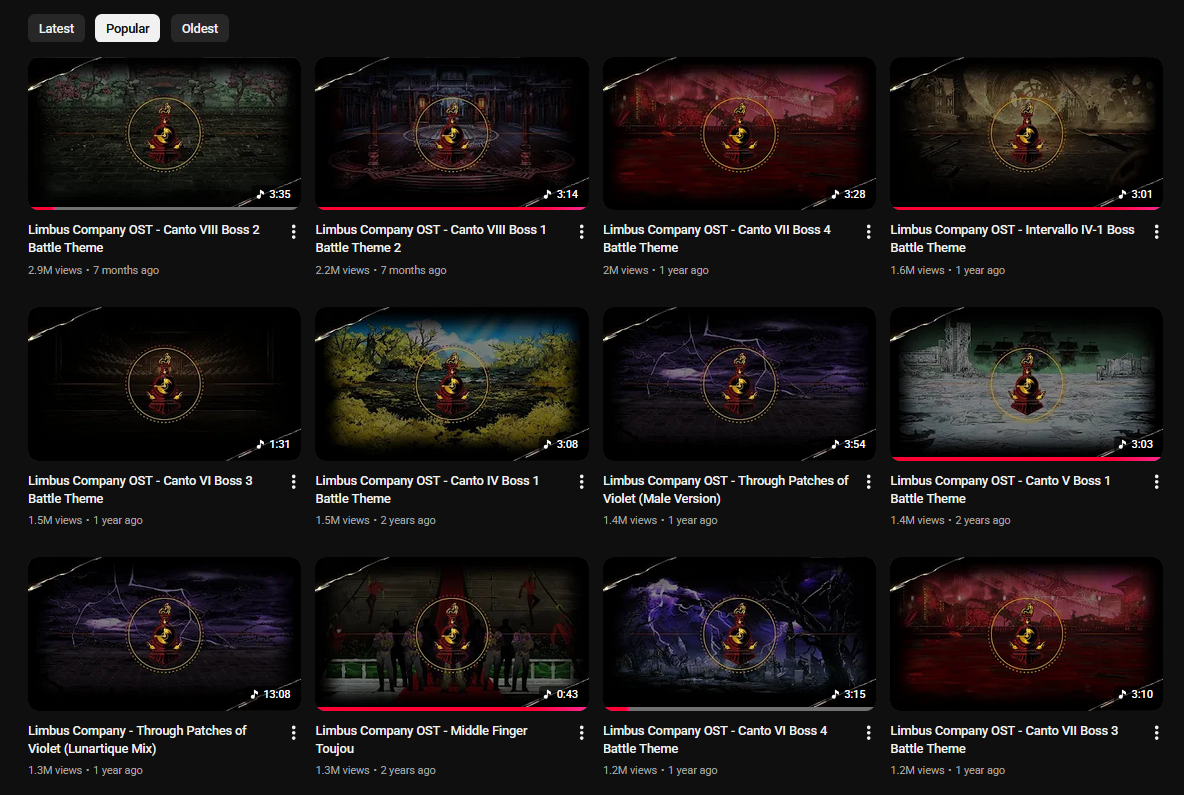This screenshot has width=1184, height=795.
Task: Play the 0:43 Middle Finger Toujou thumbnail
Action: (452, 633)
